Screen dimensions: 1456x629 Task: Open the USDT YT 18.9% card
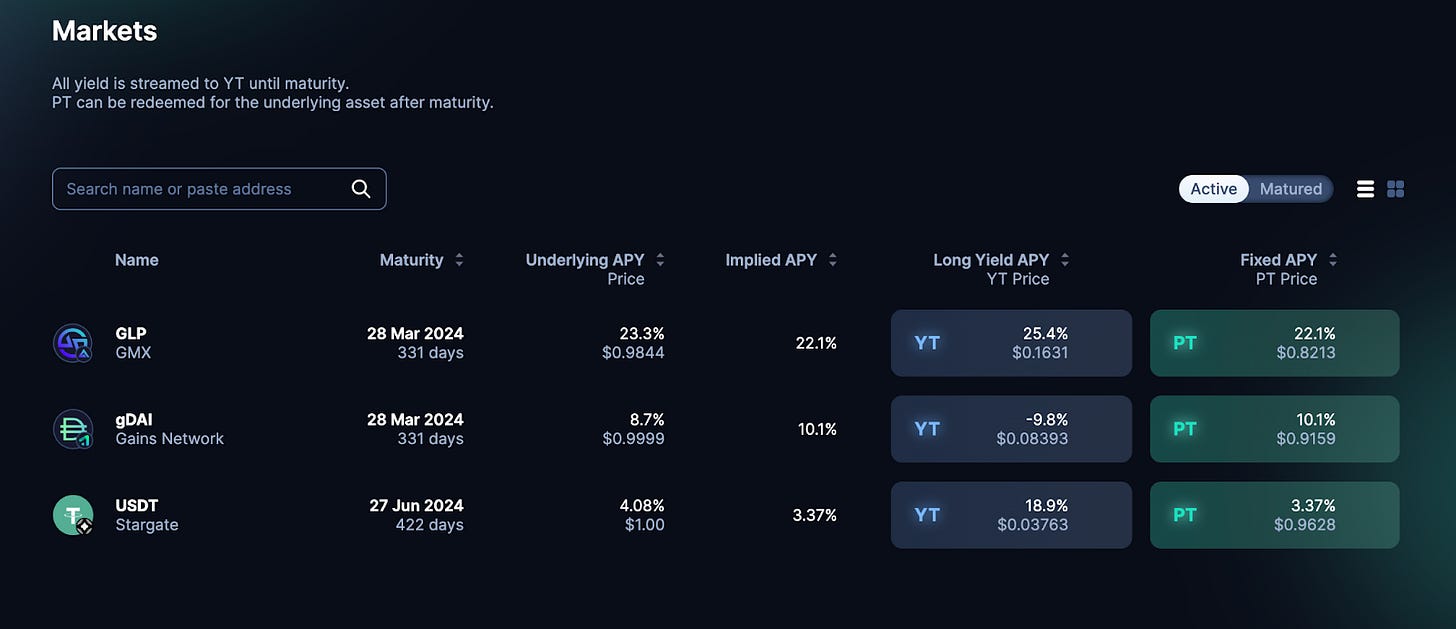click(x=1011, y=515)
